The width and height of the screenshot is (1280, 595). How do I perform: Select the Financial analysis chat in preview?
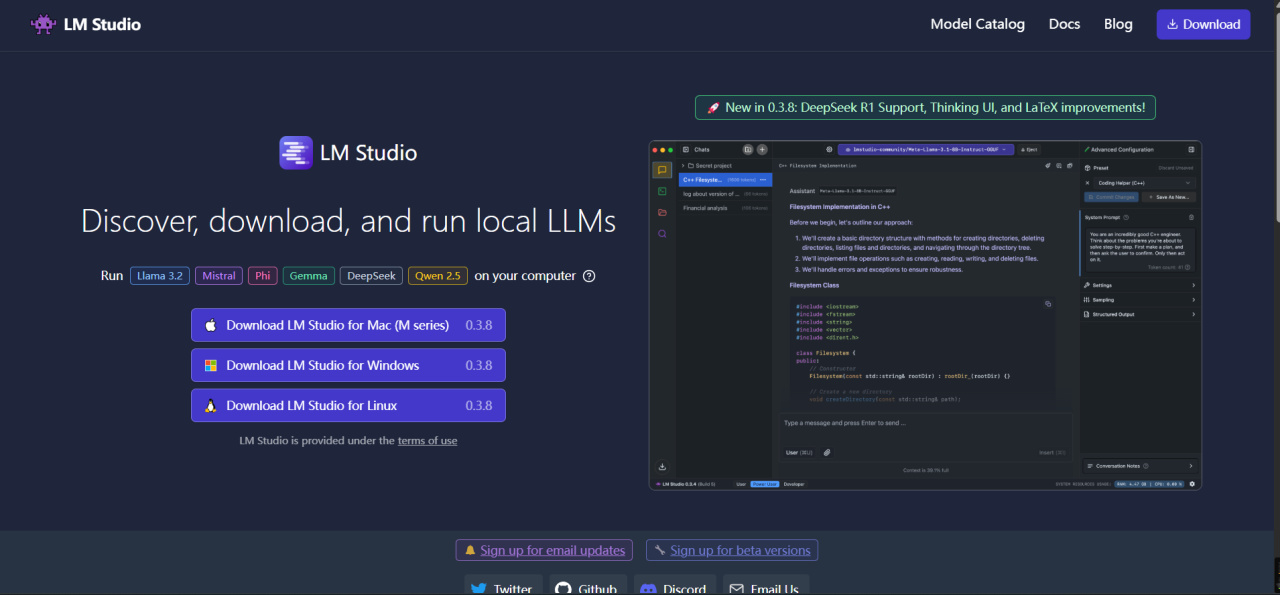click(x=726, y=208)
